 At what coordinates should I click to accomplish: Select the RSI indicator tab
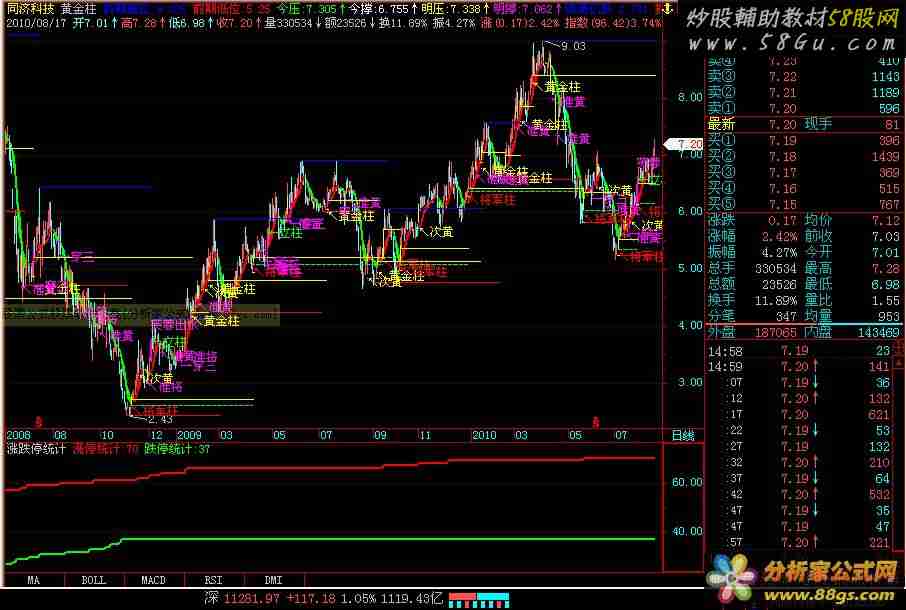tap(213, 580)
